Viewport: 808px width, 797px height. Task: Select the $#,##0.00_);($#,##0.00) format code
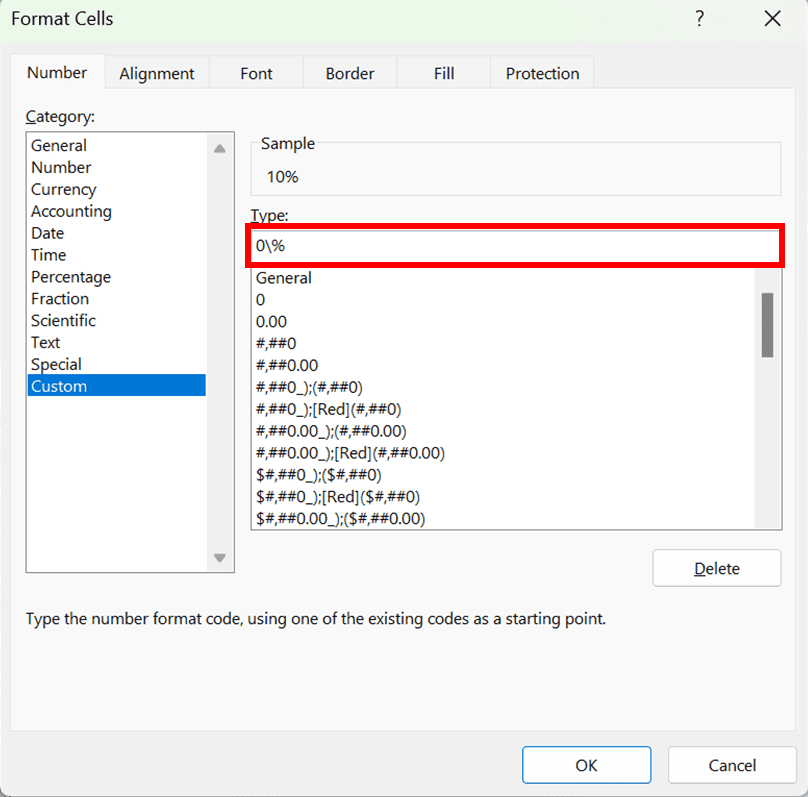(x=503, y=518)
